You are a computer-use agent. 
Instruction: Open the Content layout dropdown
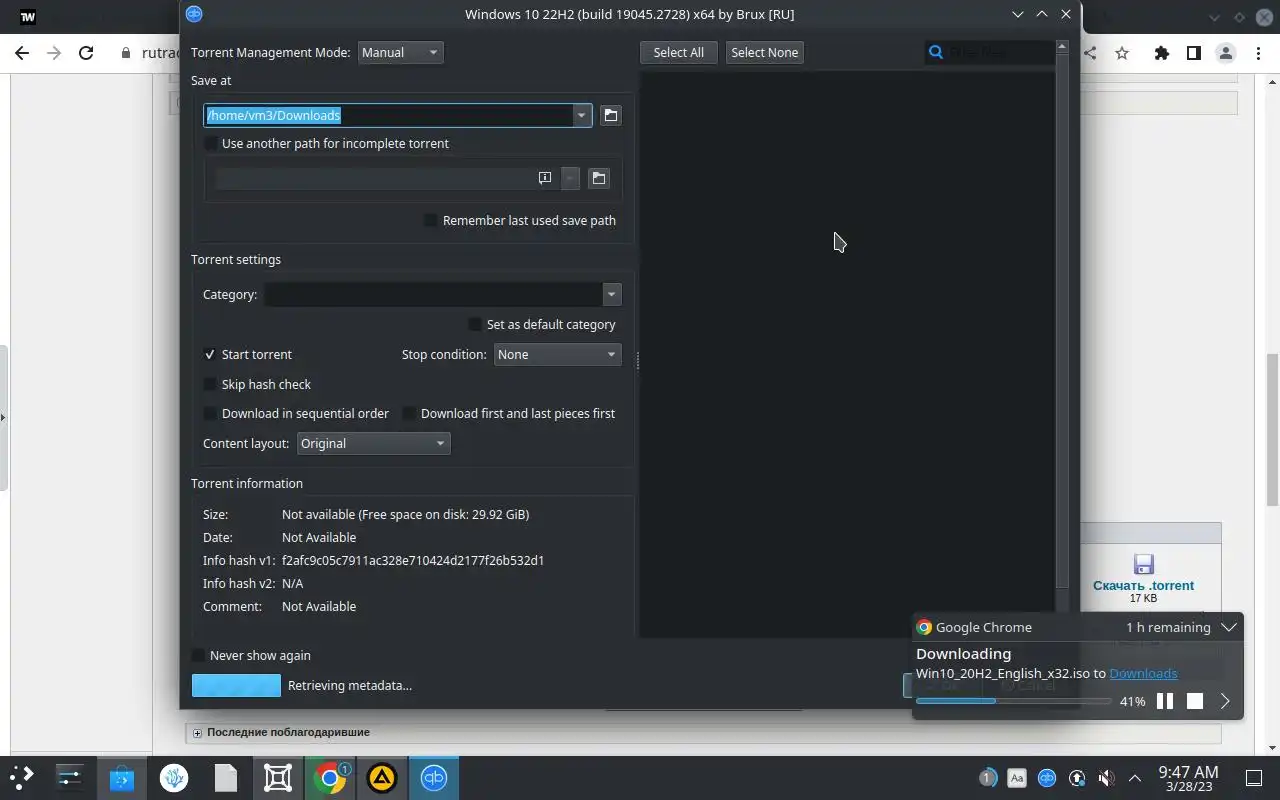click(x=374, y=444)
